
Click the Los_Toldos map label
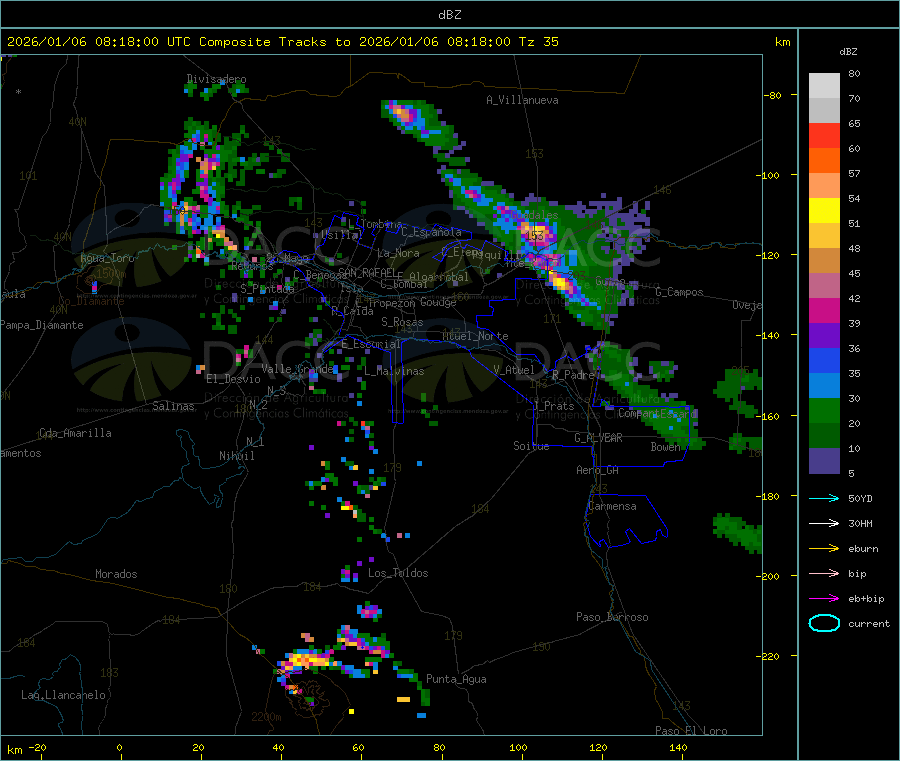[398, 573]
